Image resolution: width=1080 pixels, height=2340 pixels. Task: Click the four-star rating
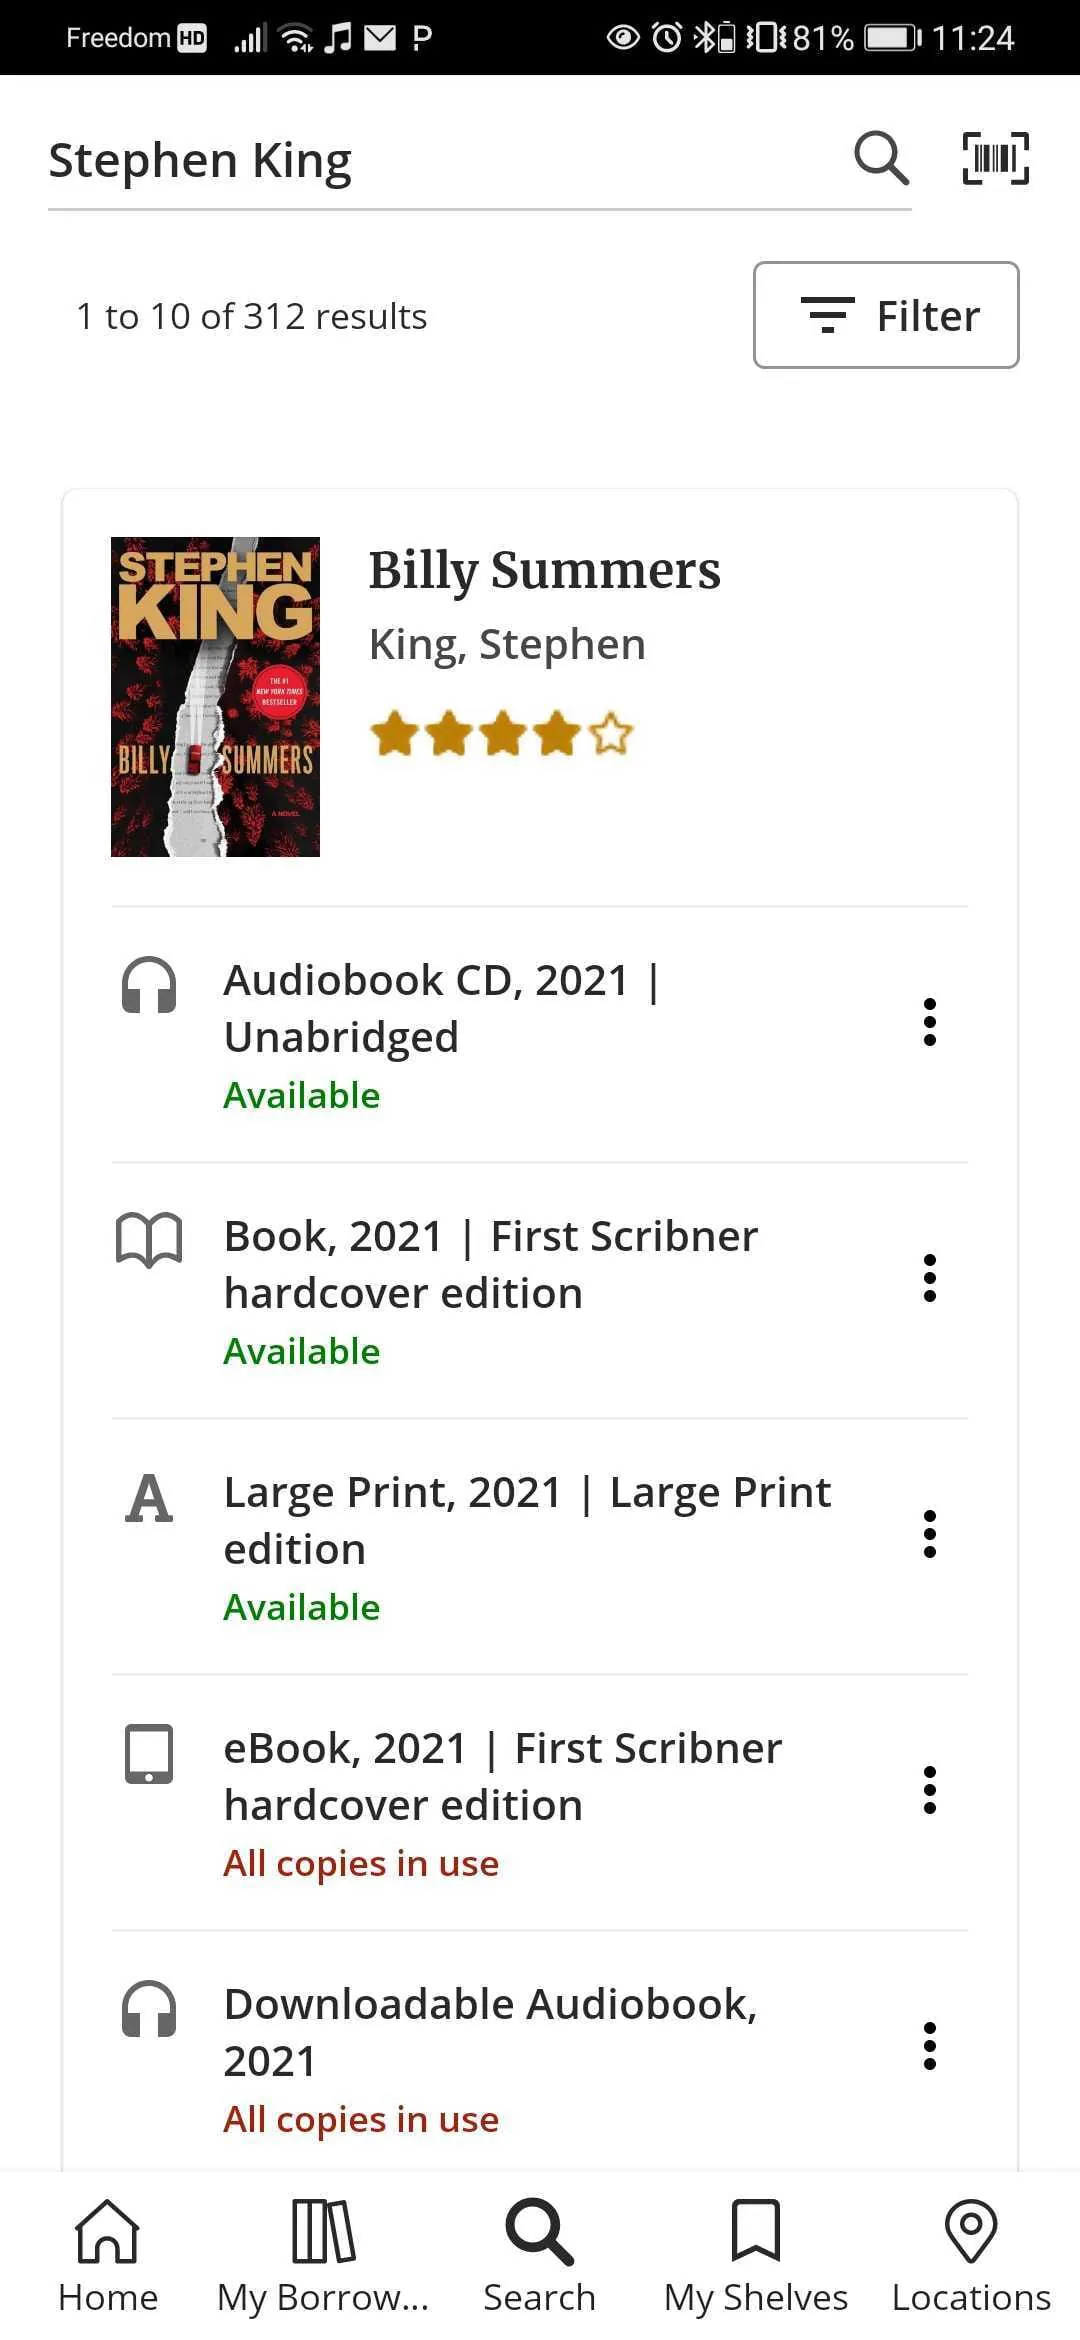[x=501, y=734]
